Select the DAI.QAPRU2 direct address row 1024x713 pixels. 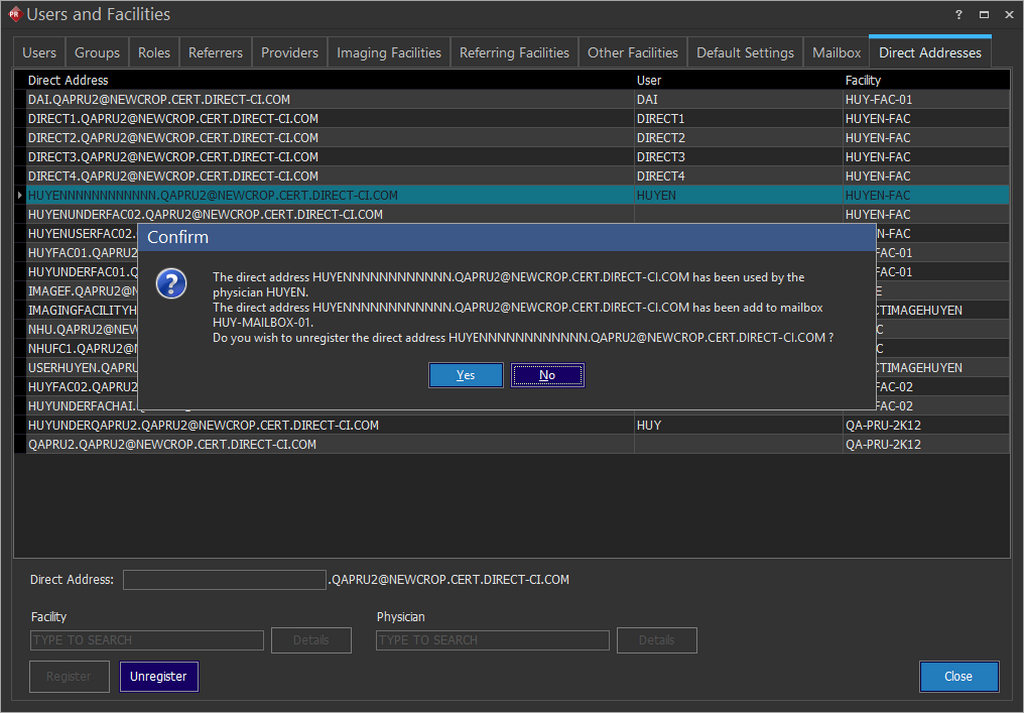pyautogui.click(x=160, y=100)
